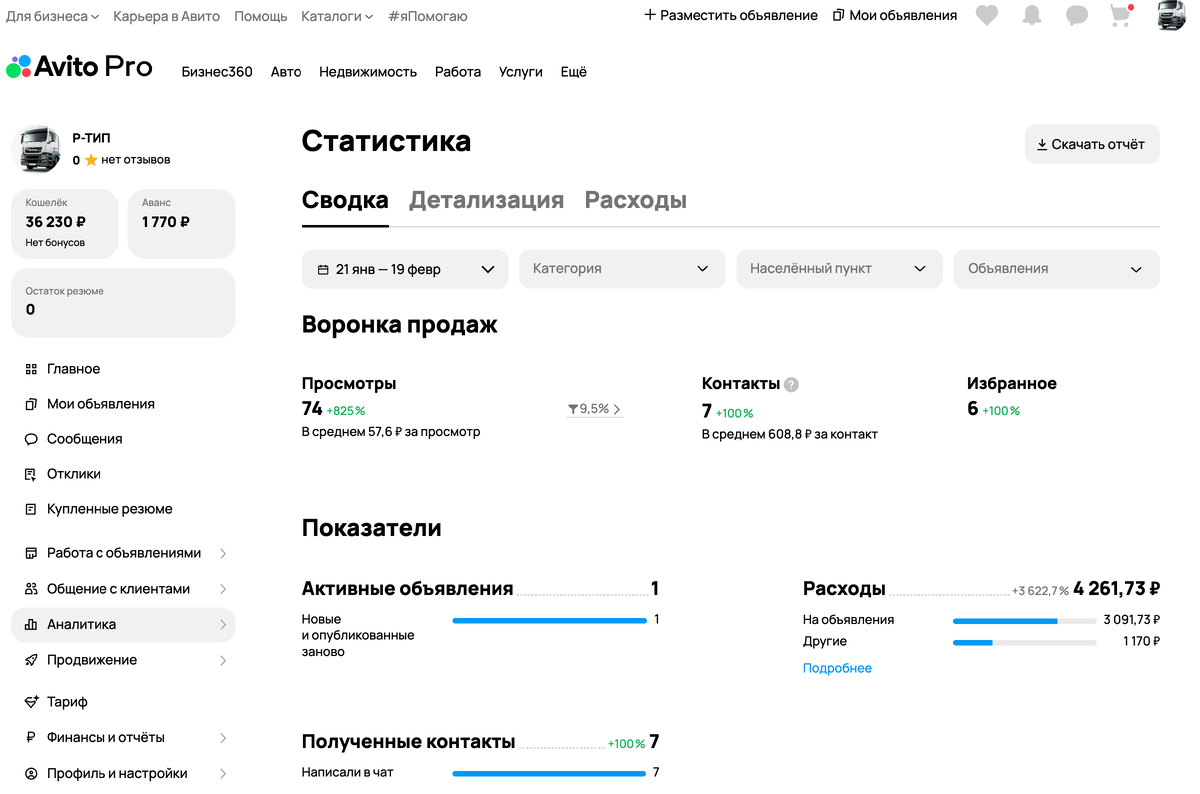Open the Населённый пункт filter dropdown
Image resolution: width=1200 pixels, height=794 pixels.
pyautogui.click(x=839, y=269)
